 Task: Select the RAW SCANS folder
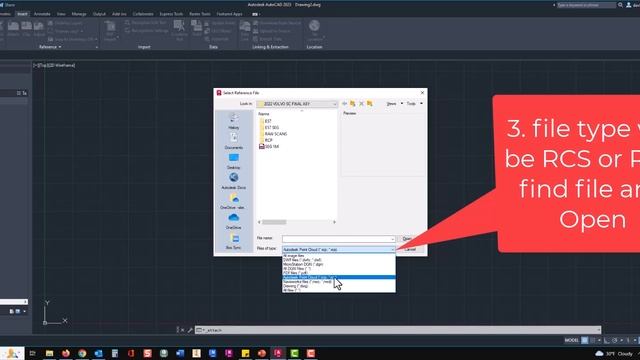(273, 134)
